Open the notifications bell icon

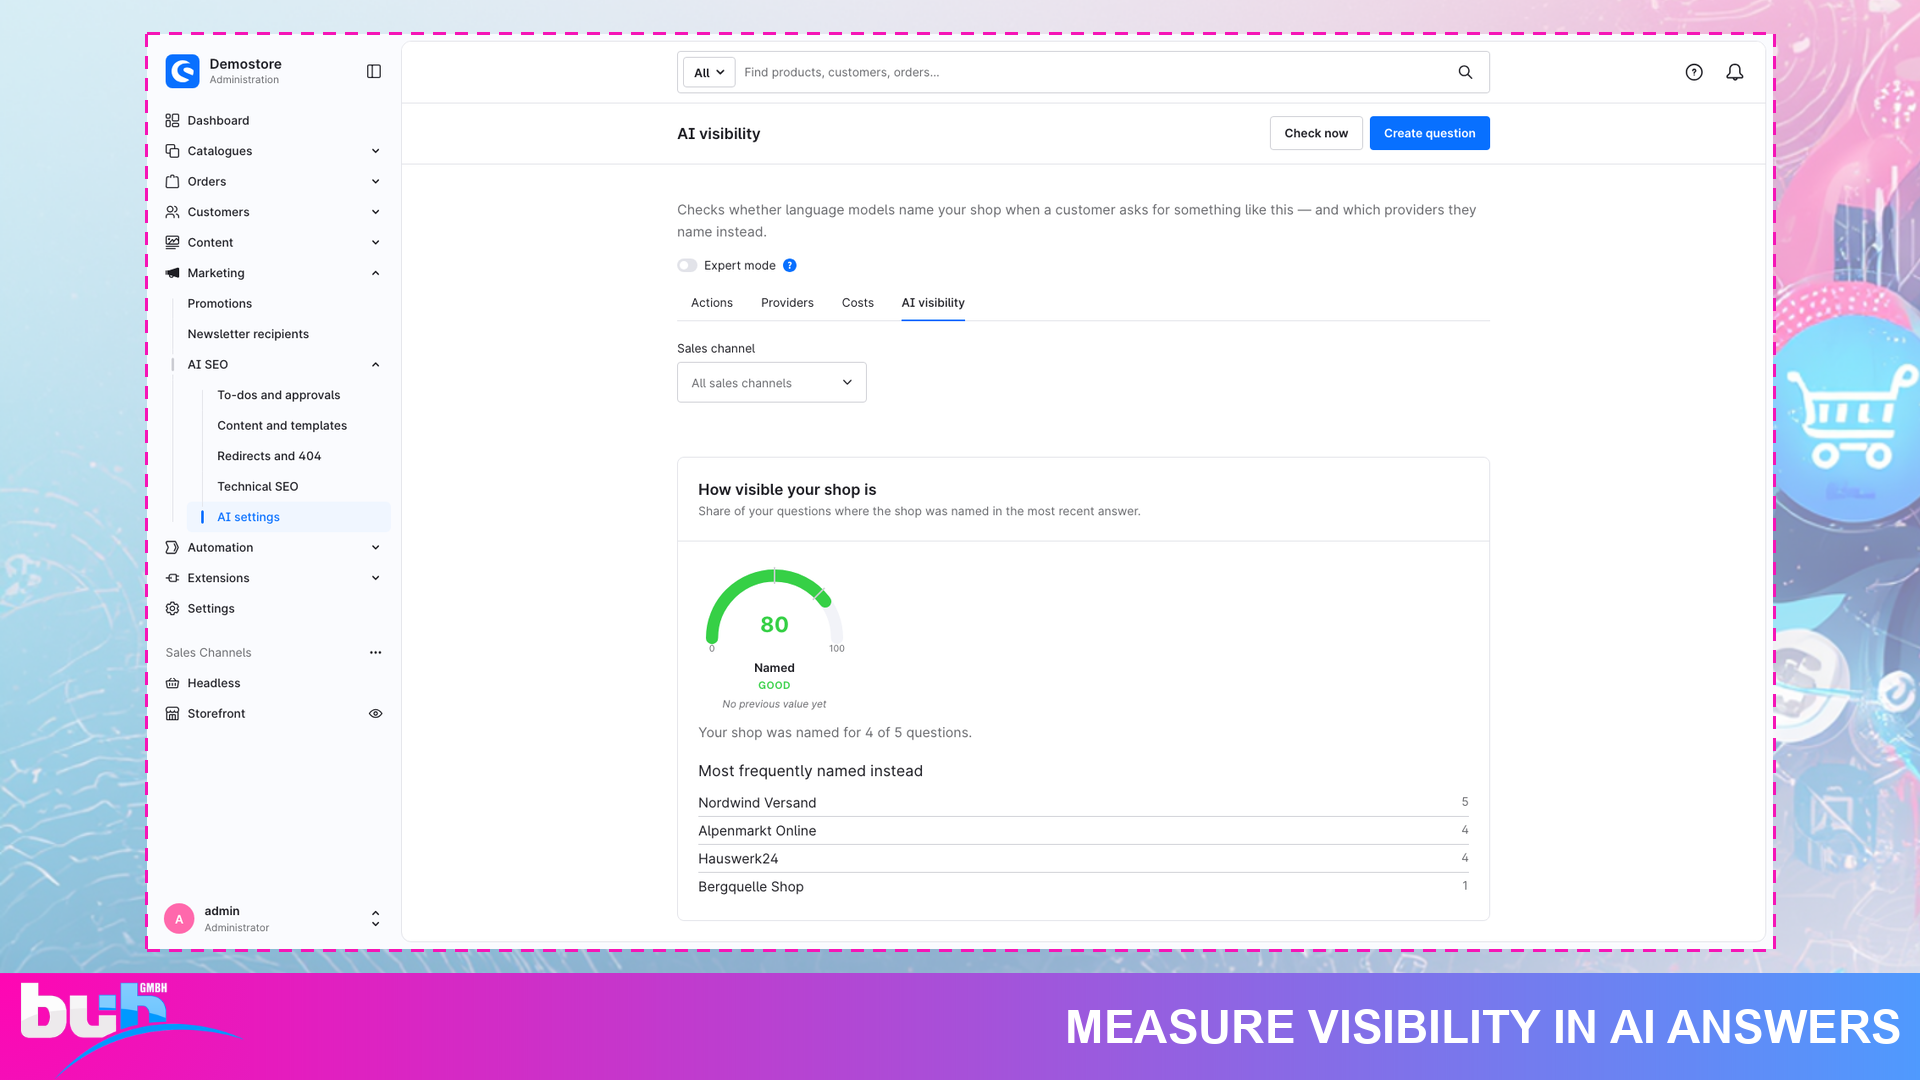[1735, 72]
